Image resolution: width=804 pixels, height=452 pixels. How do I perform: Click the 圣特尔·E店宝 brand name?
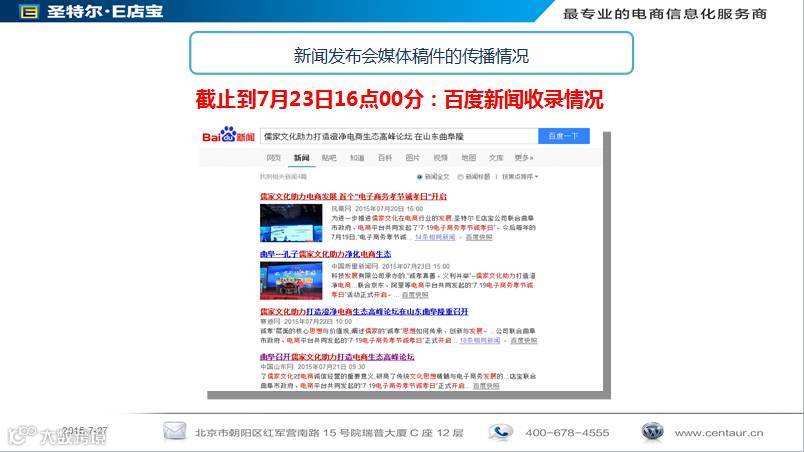pyautogui.click(x=105, y=11)
